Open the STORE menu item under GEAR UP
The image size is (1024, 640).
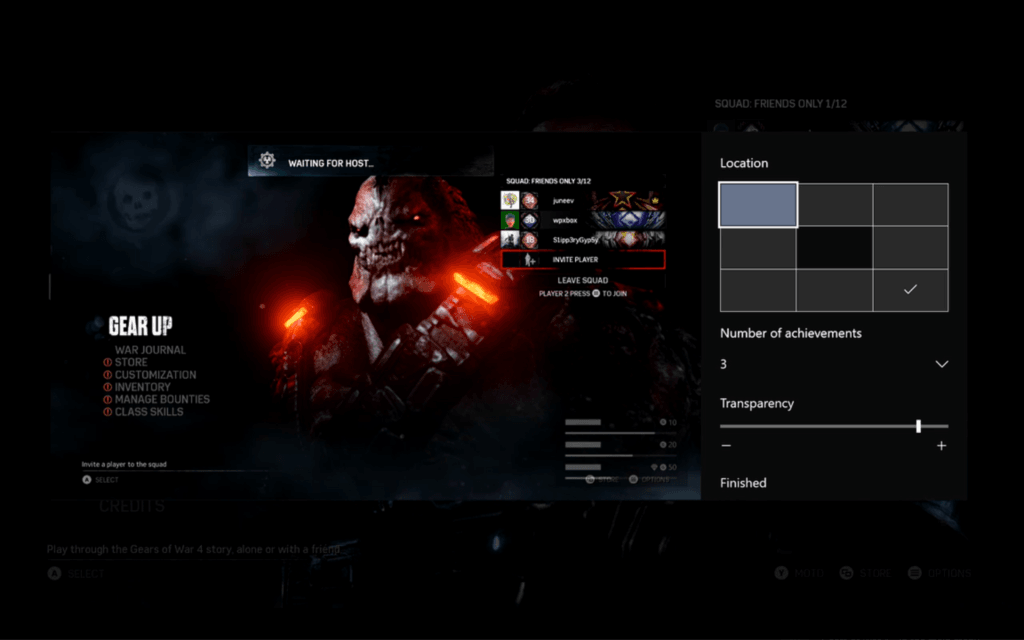click(x=131, y=362)
